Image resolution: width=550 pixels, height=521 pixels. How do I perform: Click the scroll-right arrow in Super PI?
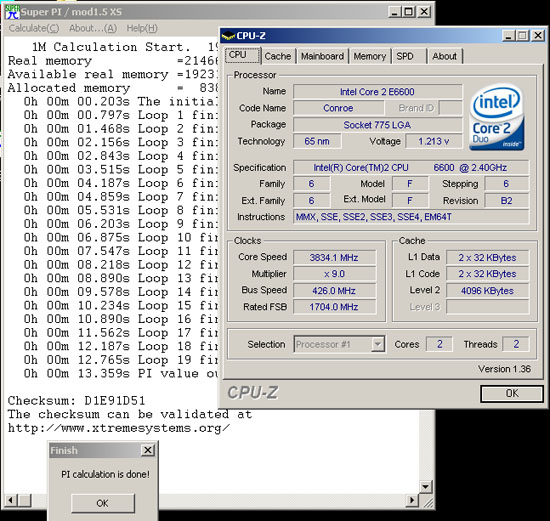[412, 500]
